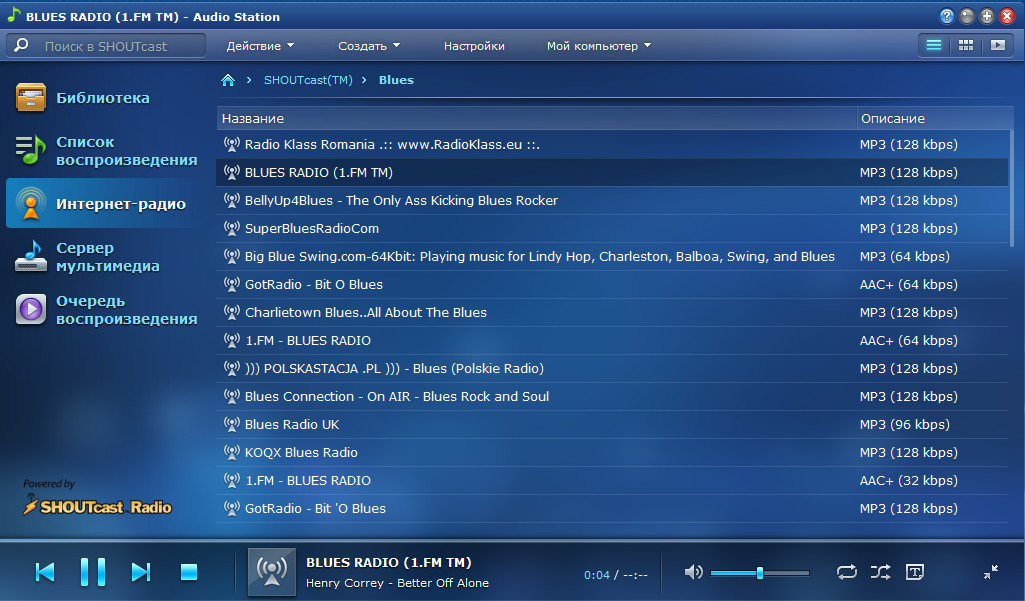Image resolution: width=1025 pixels, height=601 pixels.
Task: Stop playback with the stop button
Action: [x=189, y=572]
